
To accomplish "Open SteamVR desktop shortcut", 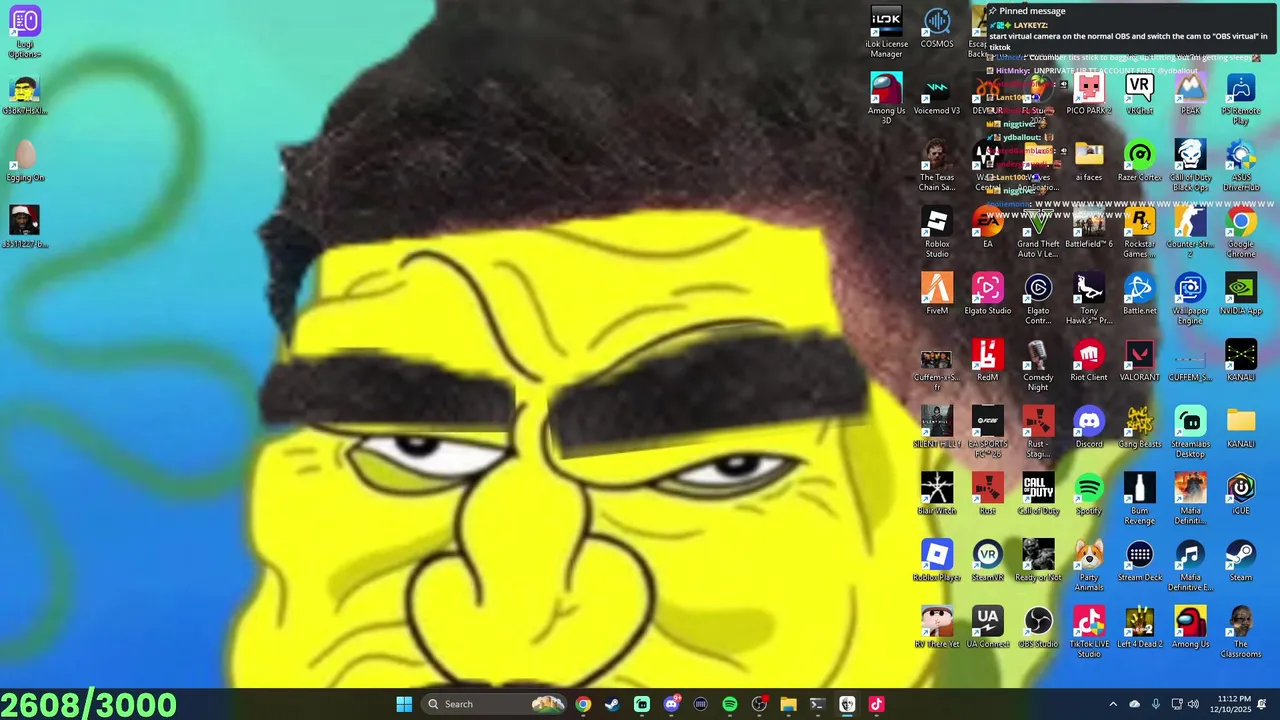I will pyautogui.click(x=988, y=561).
